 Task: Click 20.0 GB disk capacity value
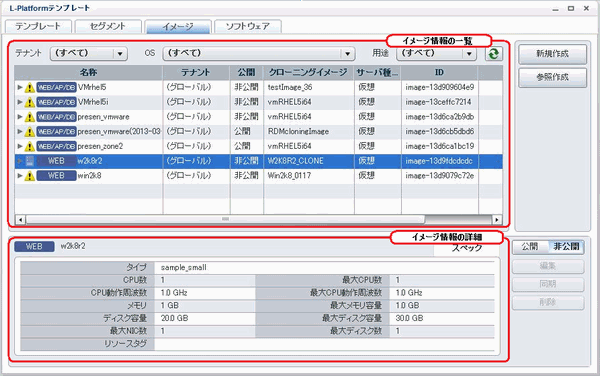pyautogui.click(x=174, y=319)
